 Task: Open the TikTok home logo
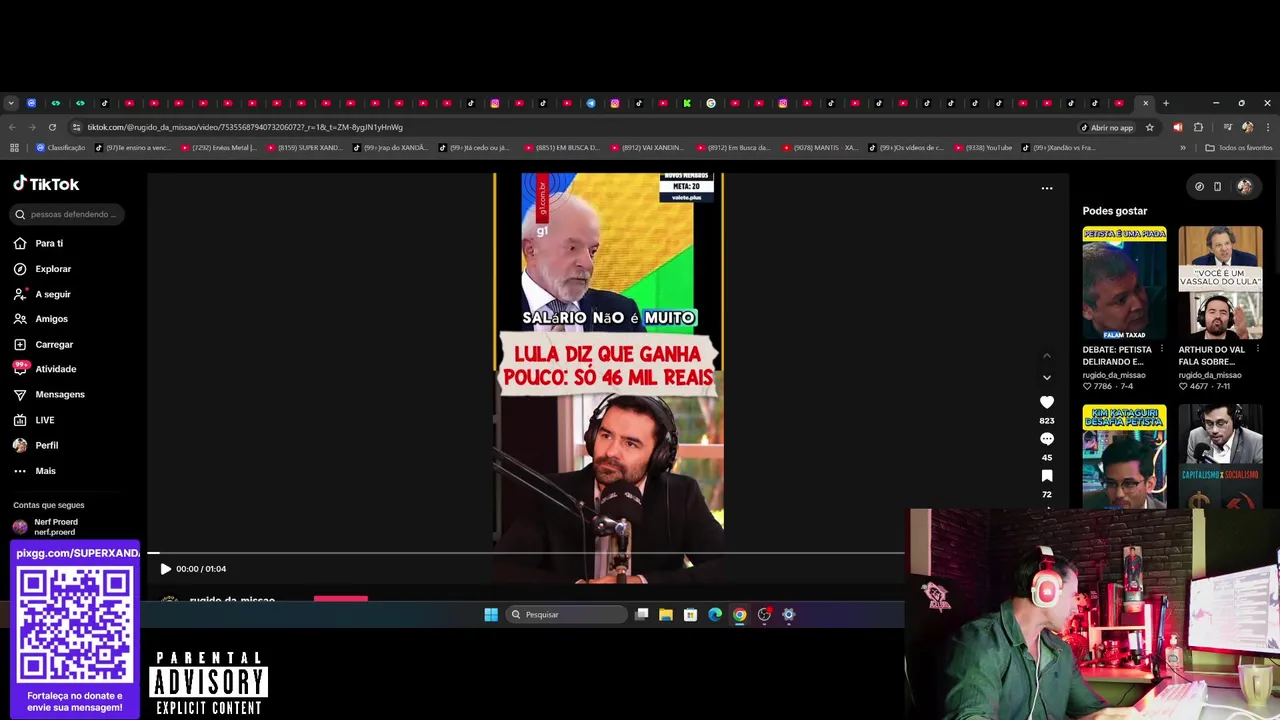46,184
